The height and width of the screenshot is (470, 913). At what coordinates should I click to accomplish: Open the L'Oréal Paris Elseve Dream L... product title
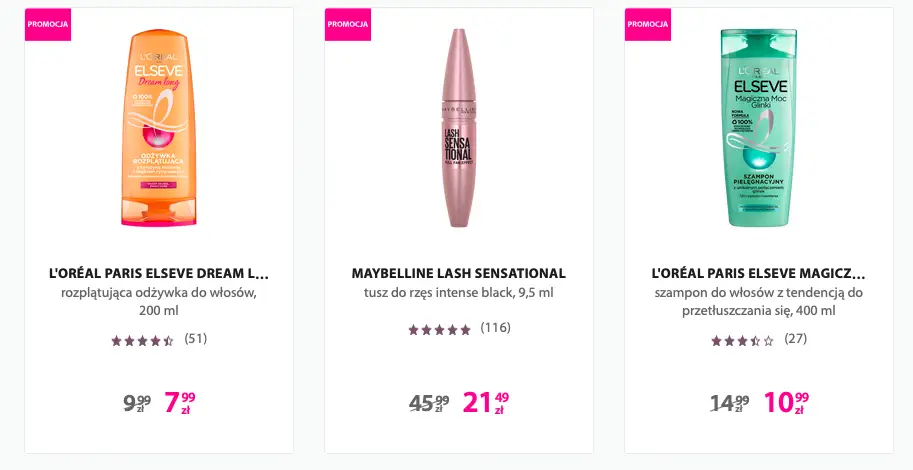[159, 273]
